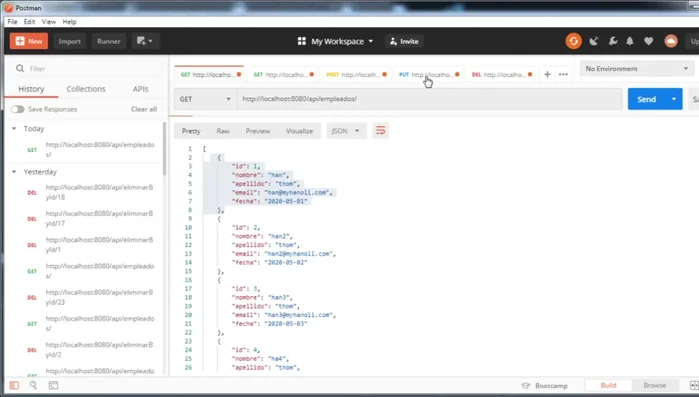Viewport: 699px width, 397px height.
Task: Open the user avatar menu
Action: point(670,41)
